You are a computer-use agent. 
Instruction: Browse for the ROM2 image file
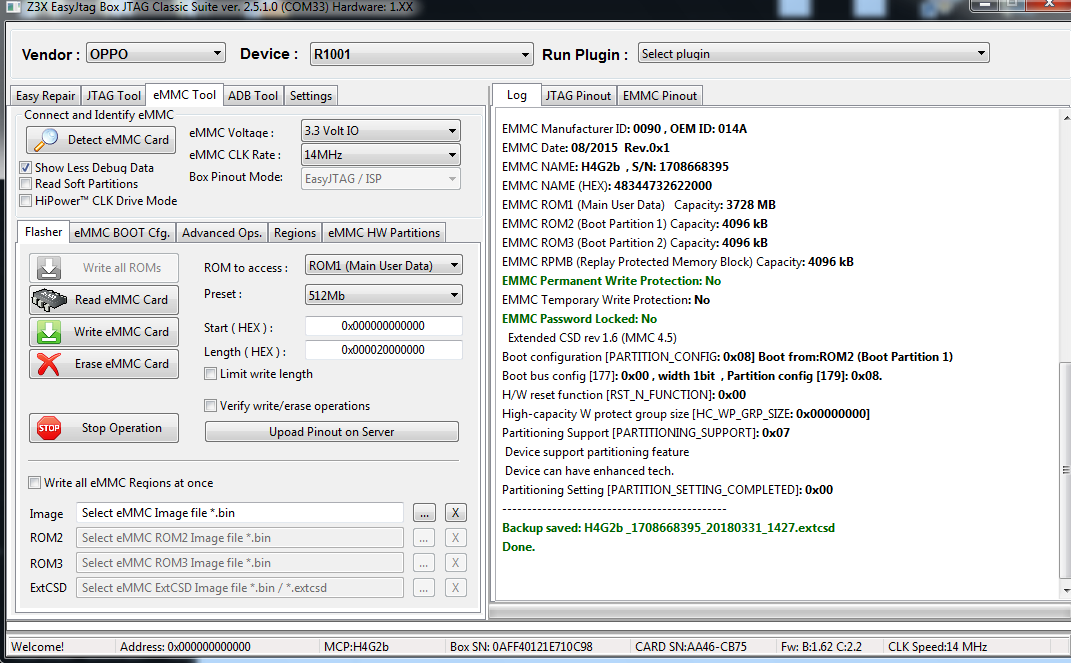pyautogui.click(x=424, y=538)
